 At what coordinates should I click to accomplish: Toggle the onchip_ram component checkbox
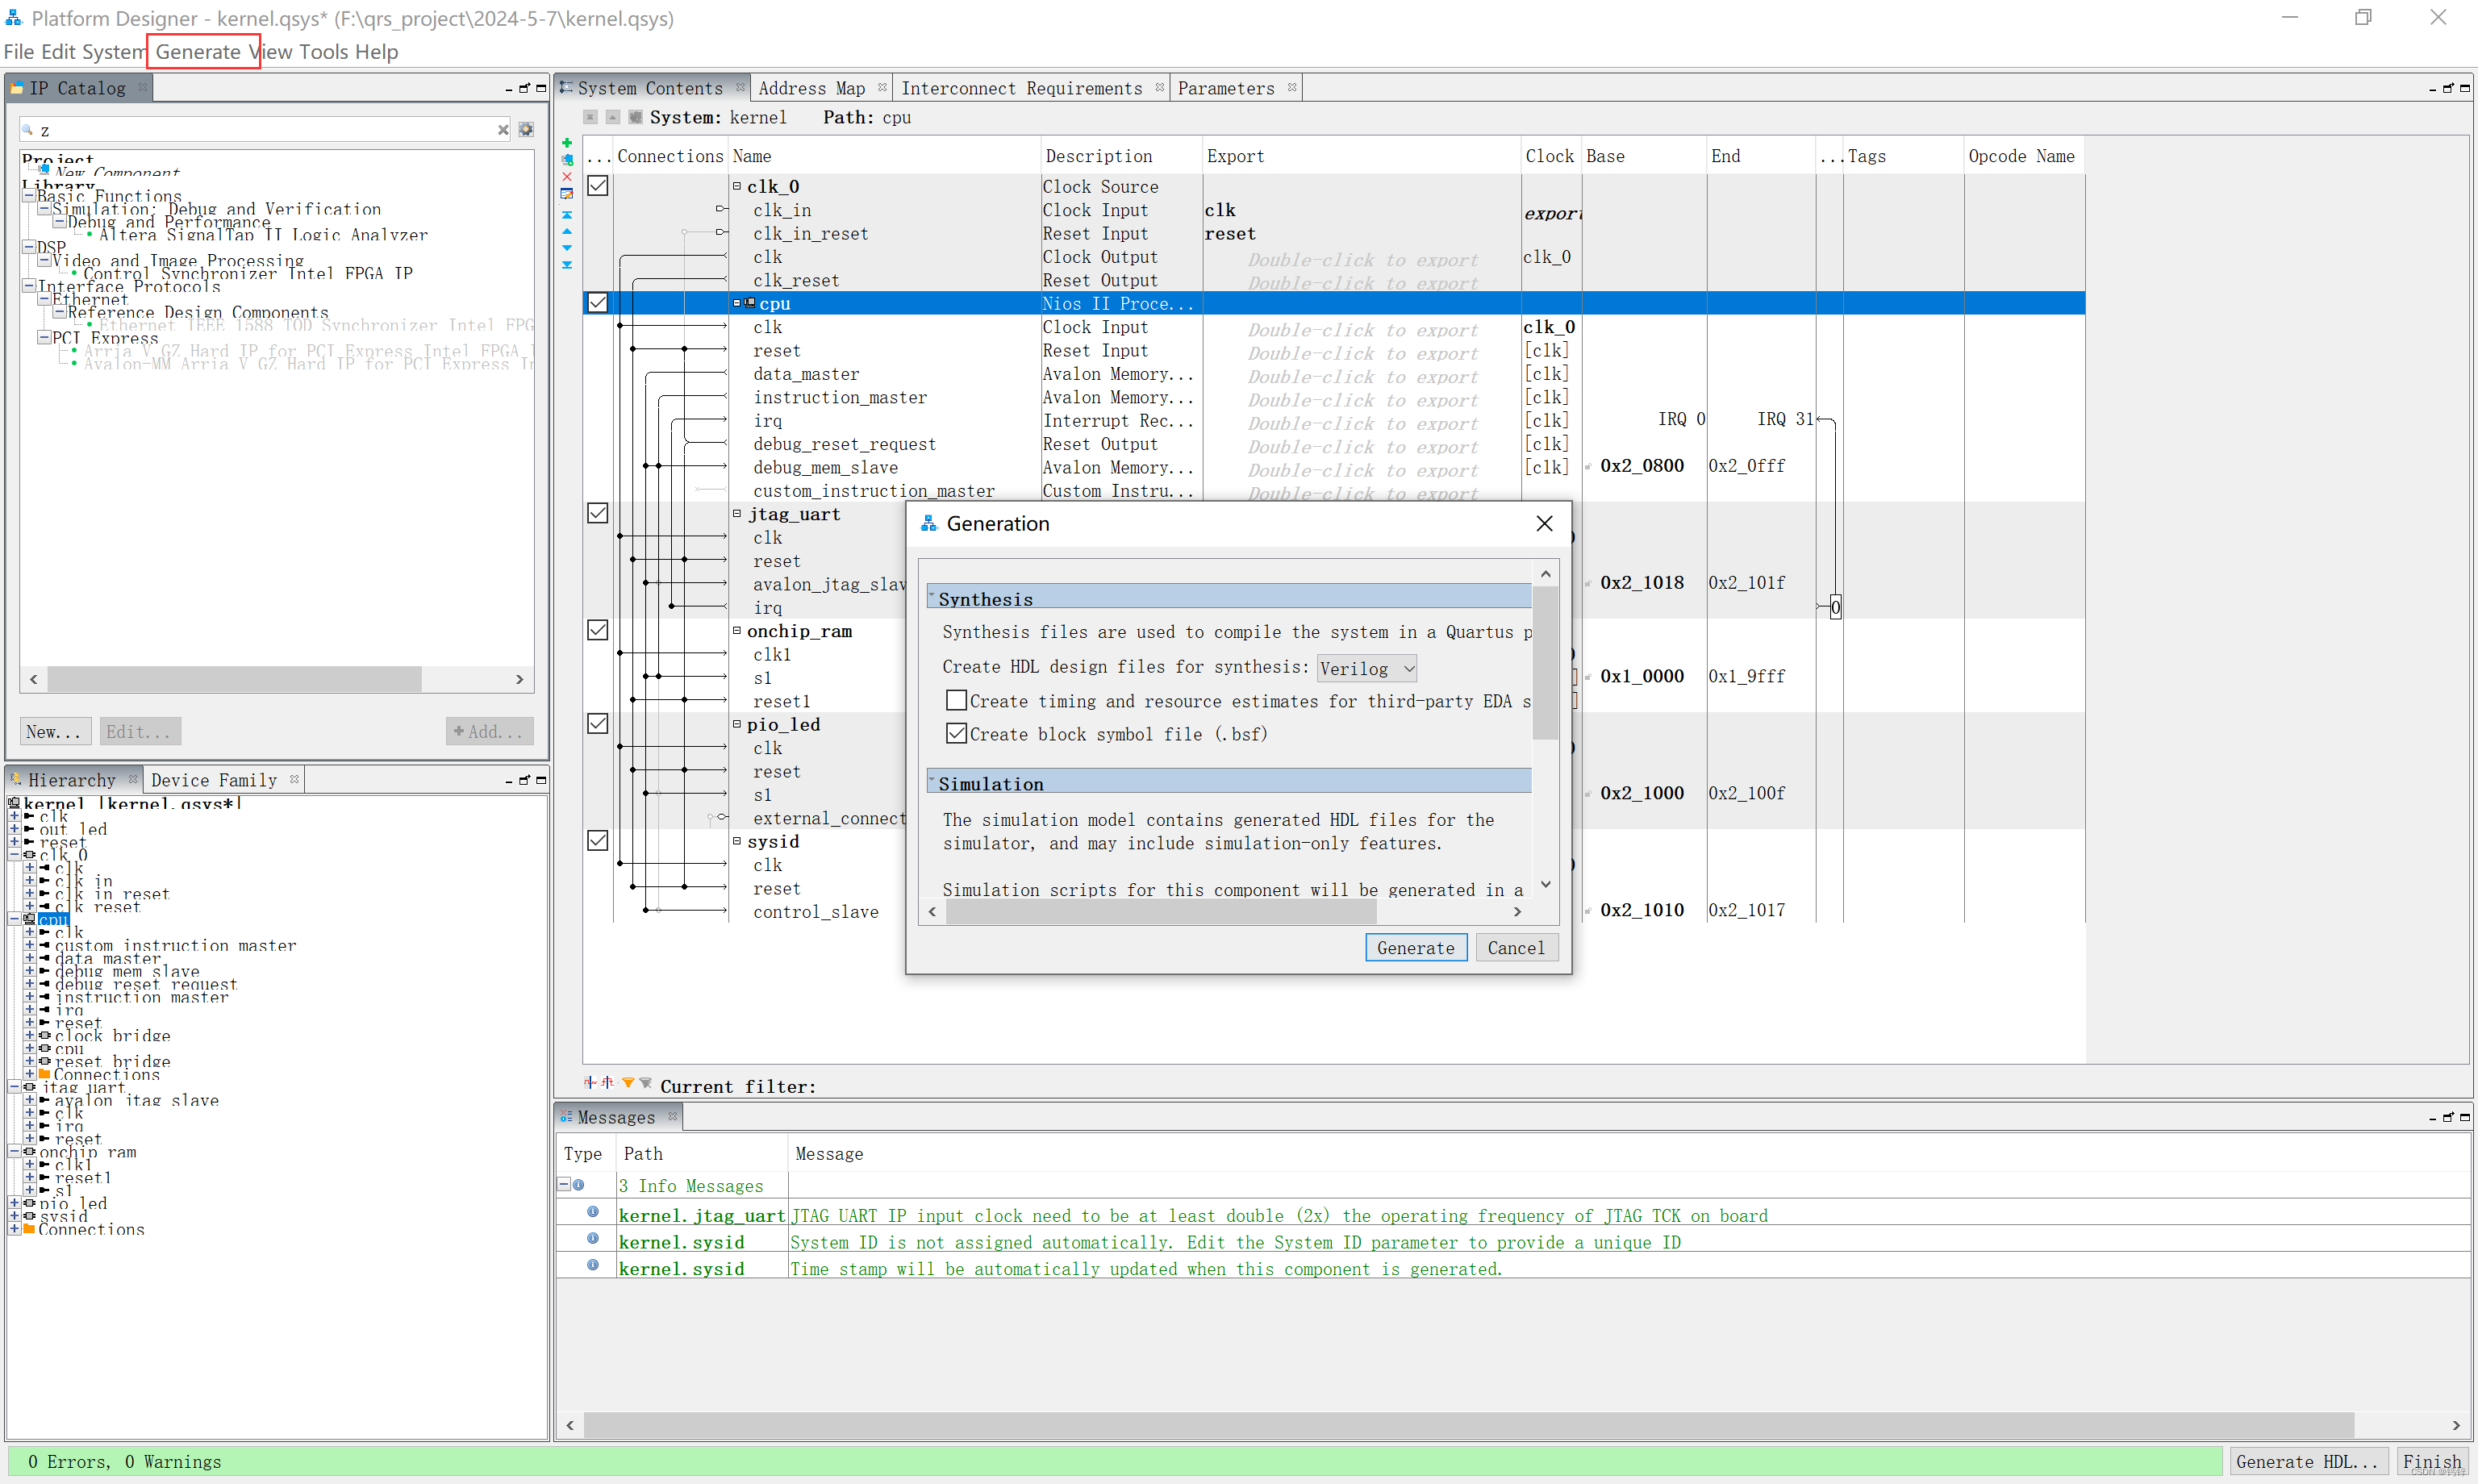598,630
